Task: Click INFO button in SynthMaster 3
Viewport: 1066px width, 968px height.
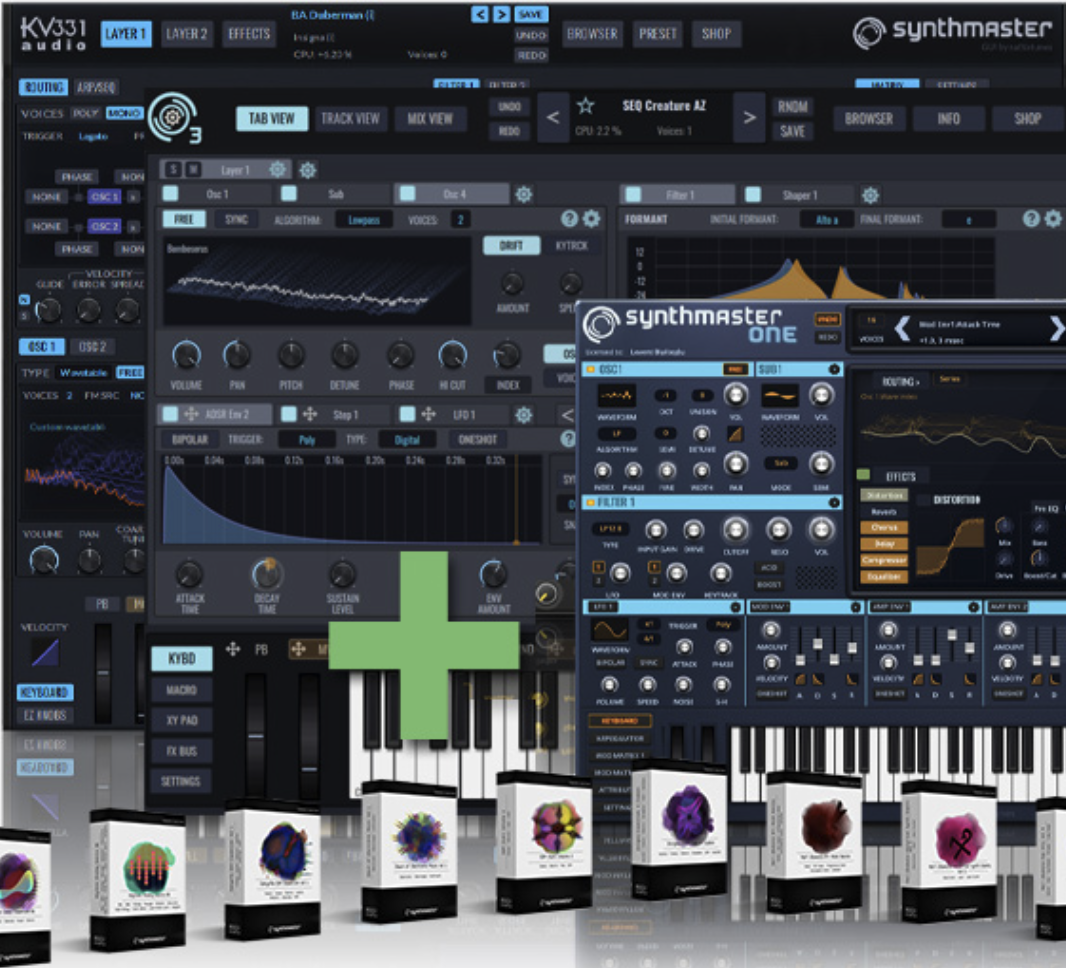Action: click(x=948, y=118)
